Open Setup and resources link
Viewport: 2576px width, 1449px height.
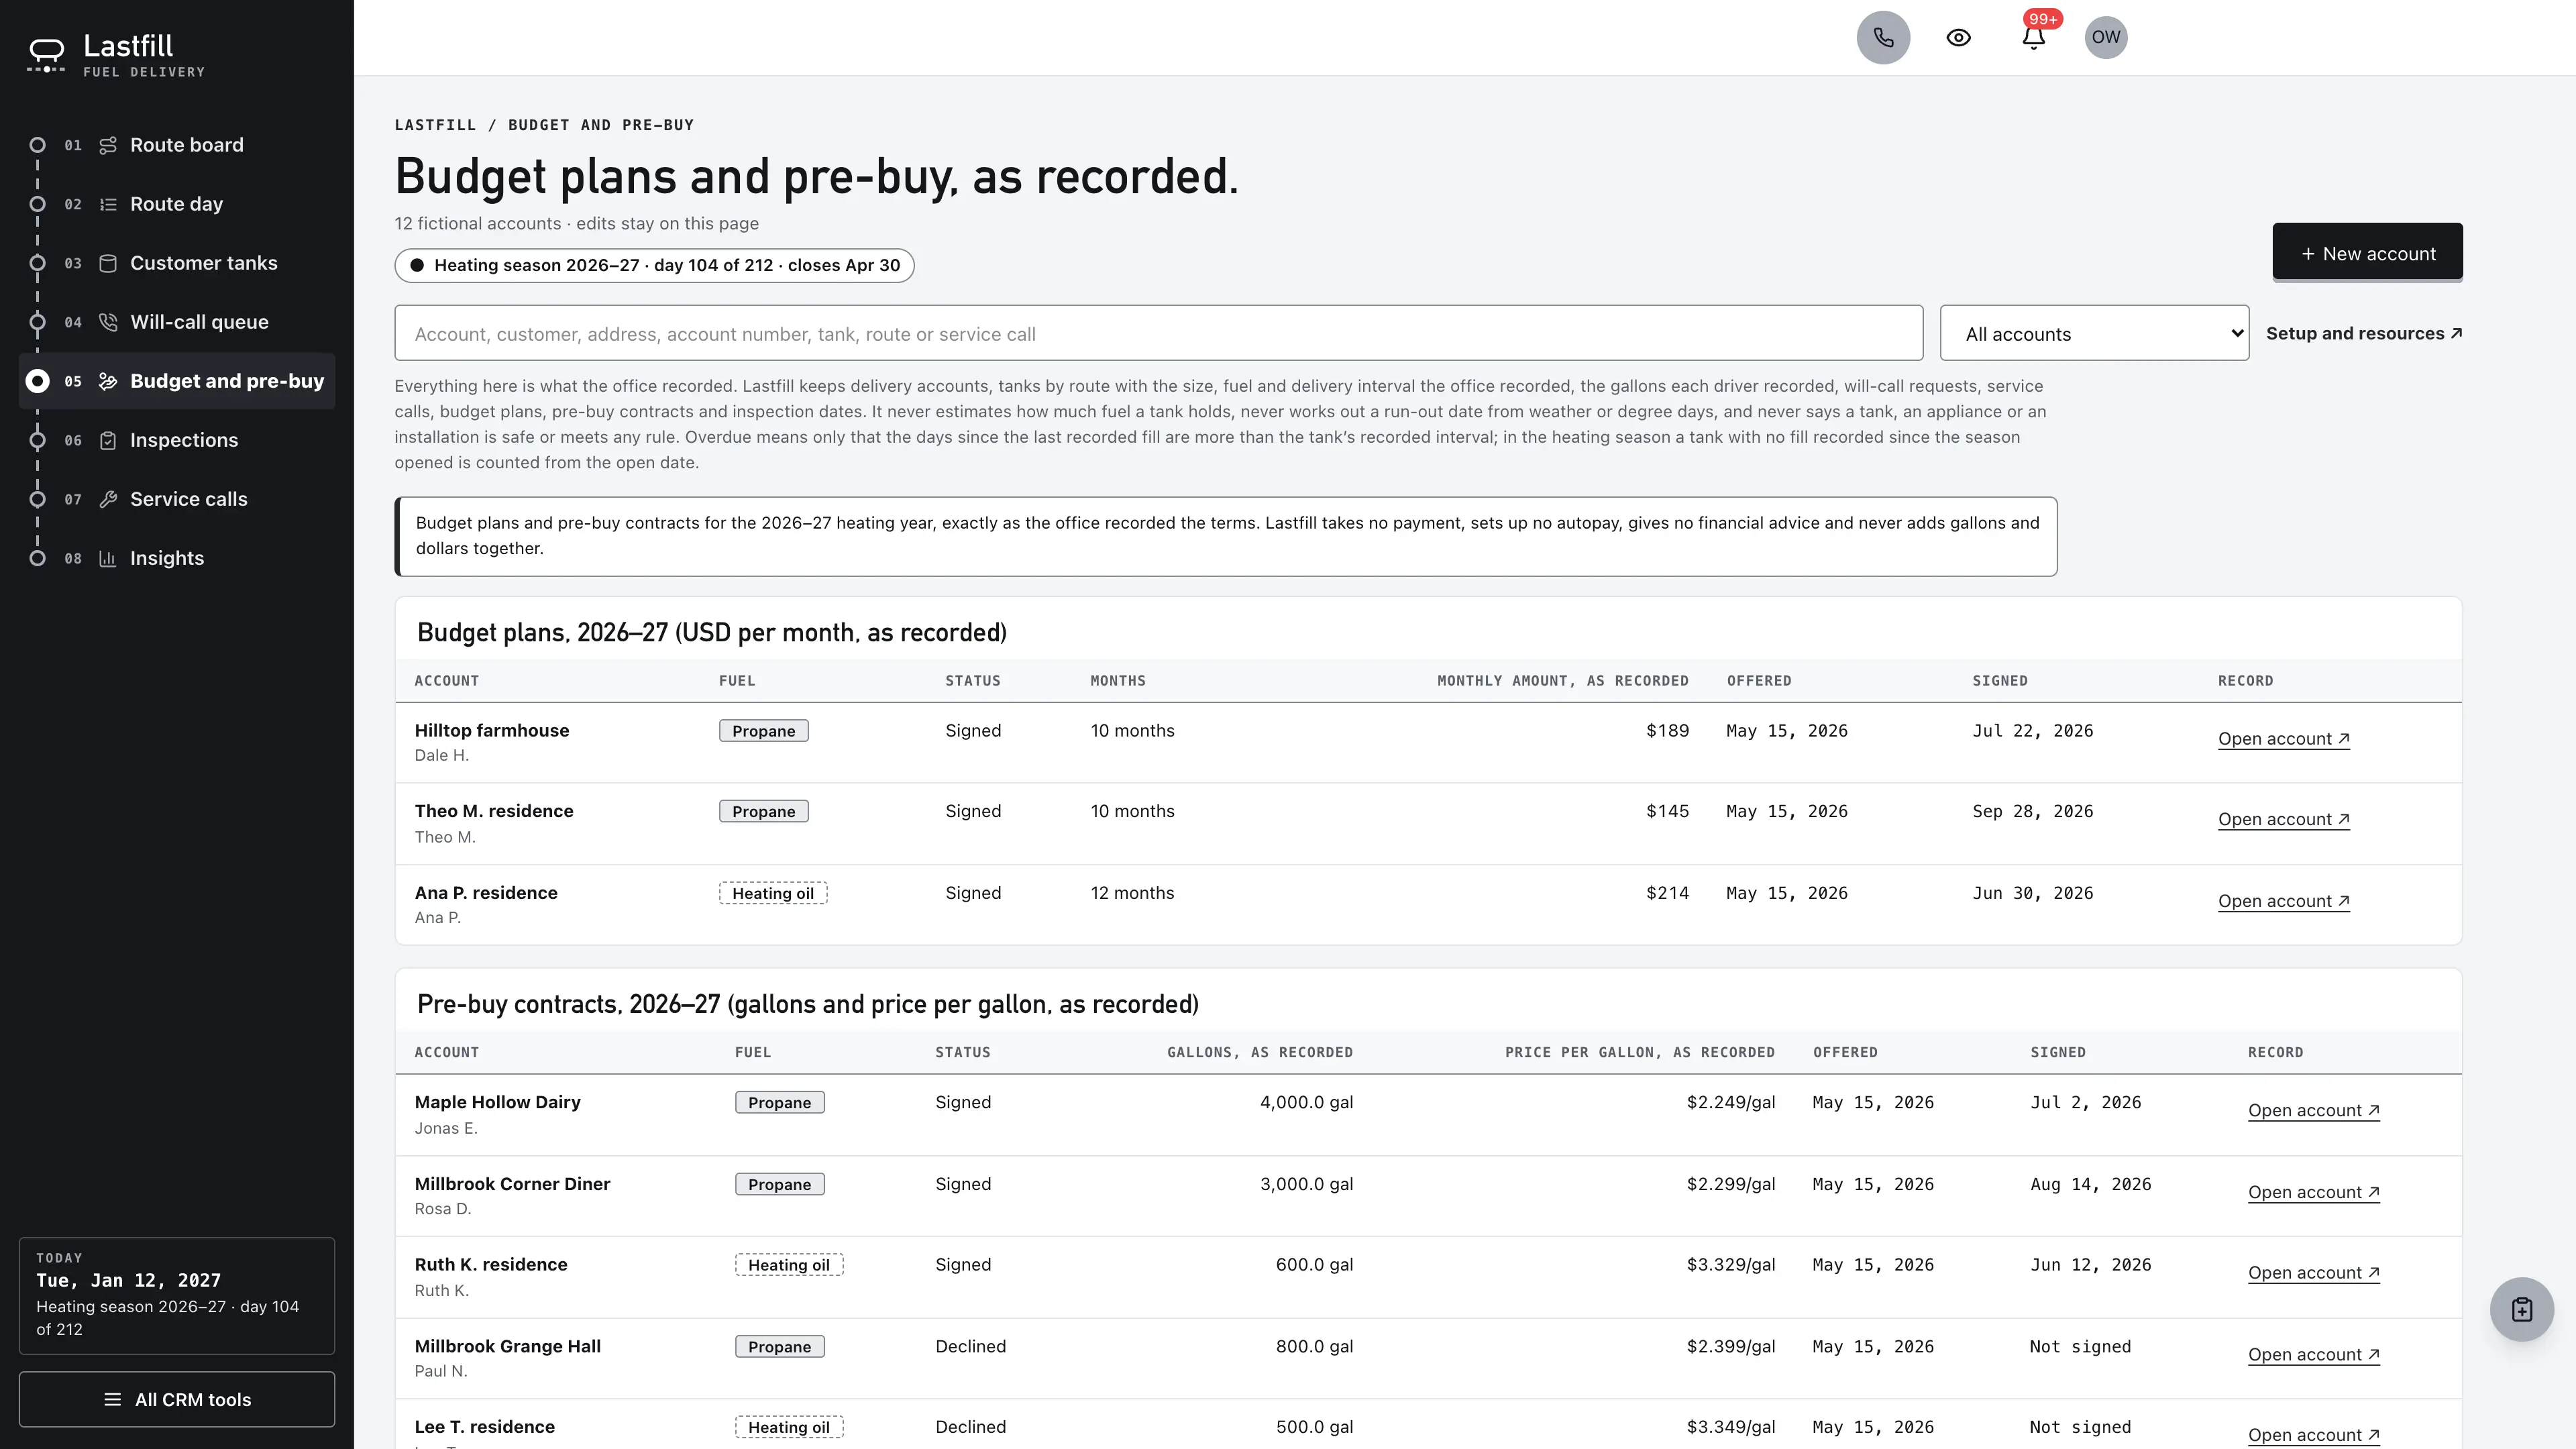(2364, 333)
